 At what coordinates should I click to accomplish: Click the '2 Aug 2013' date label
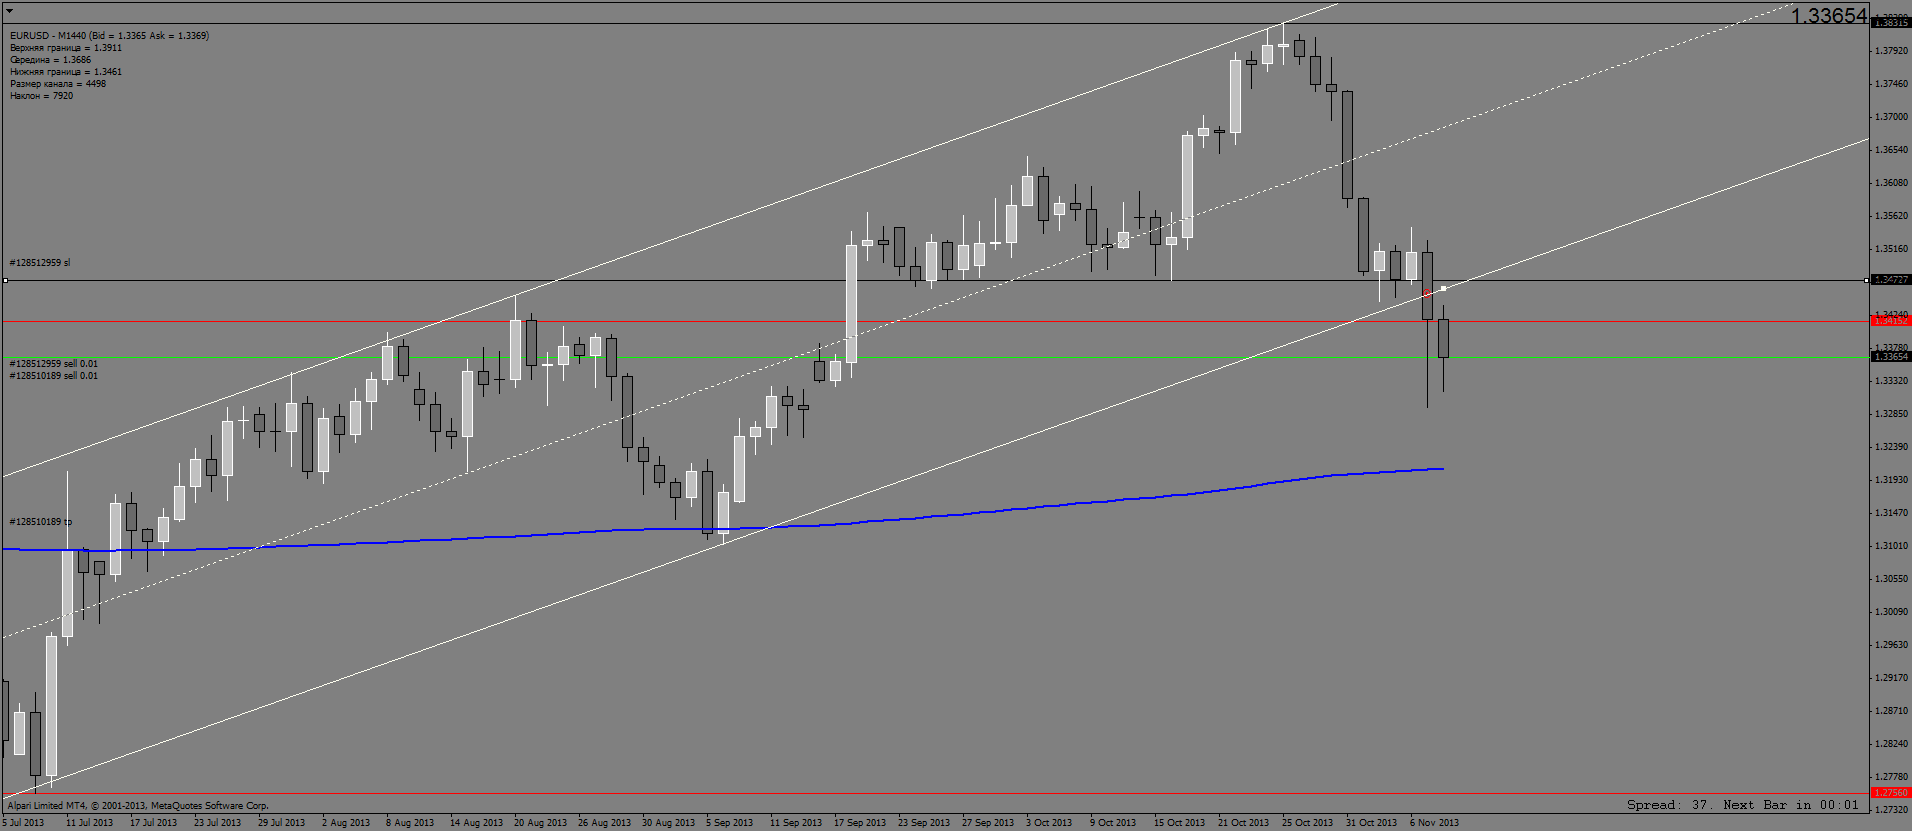(346, 823)
